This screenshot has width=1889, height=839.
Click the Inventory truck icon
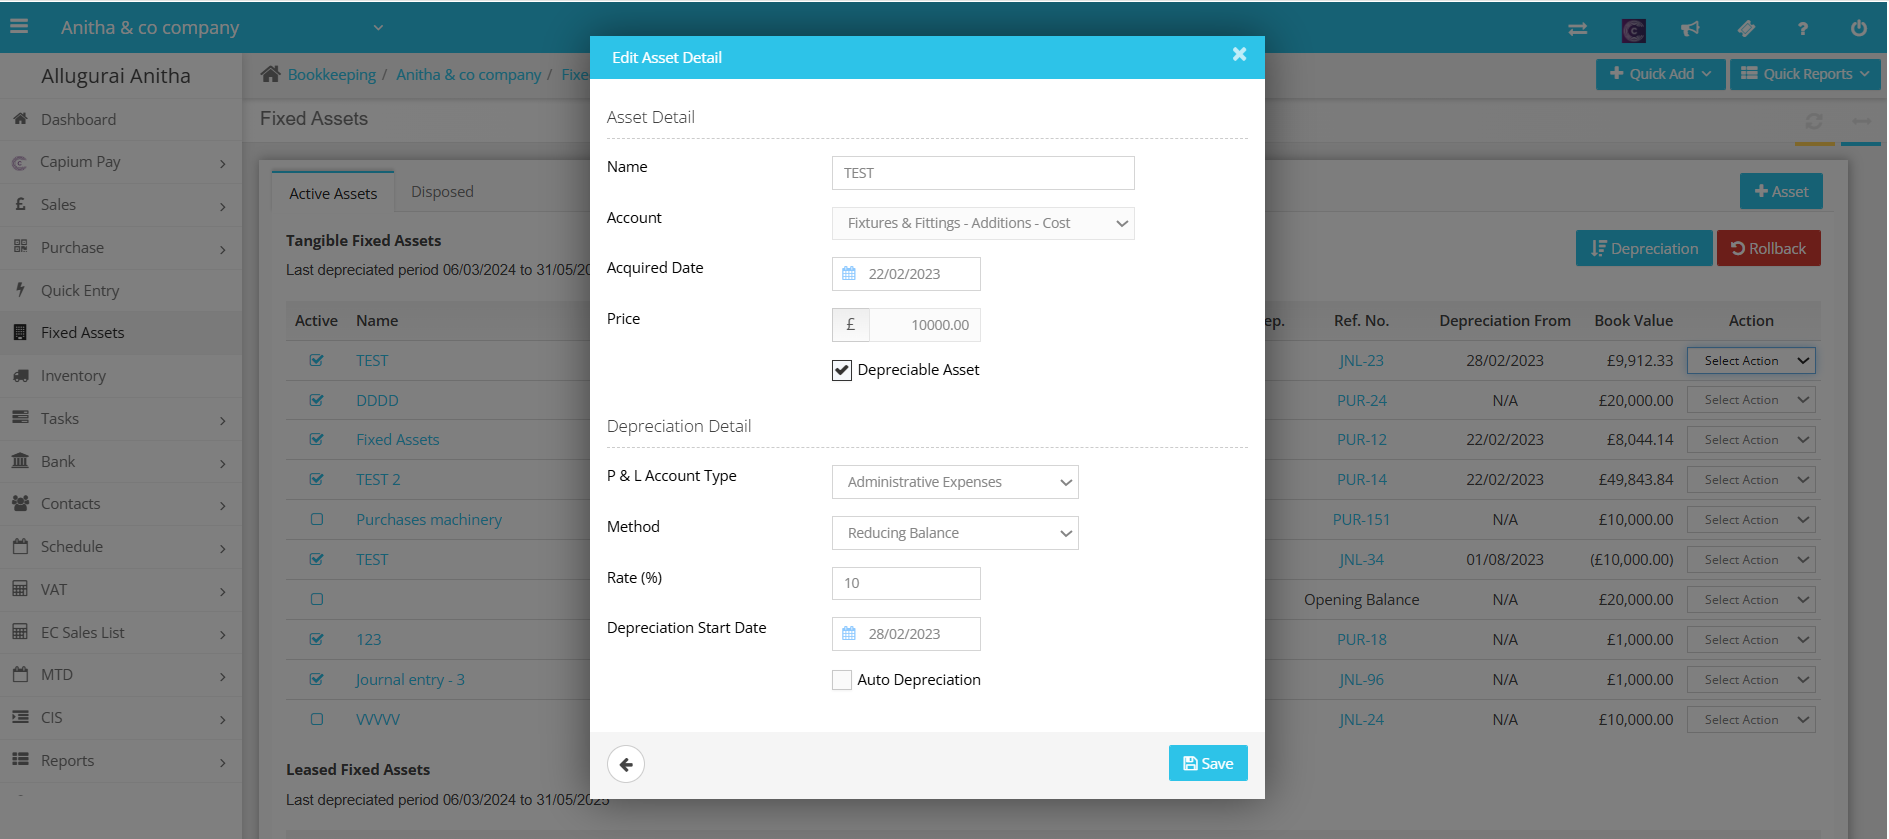pos(20,376)
